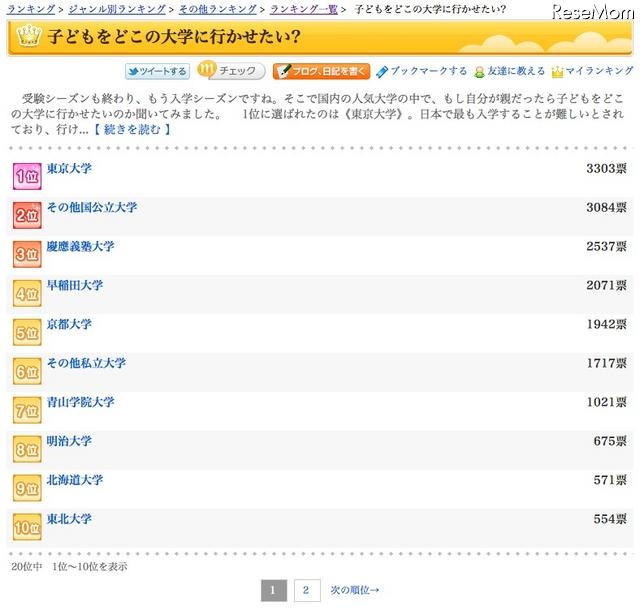Open 東京大学 ranking entry

click(69, 168)
